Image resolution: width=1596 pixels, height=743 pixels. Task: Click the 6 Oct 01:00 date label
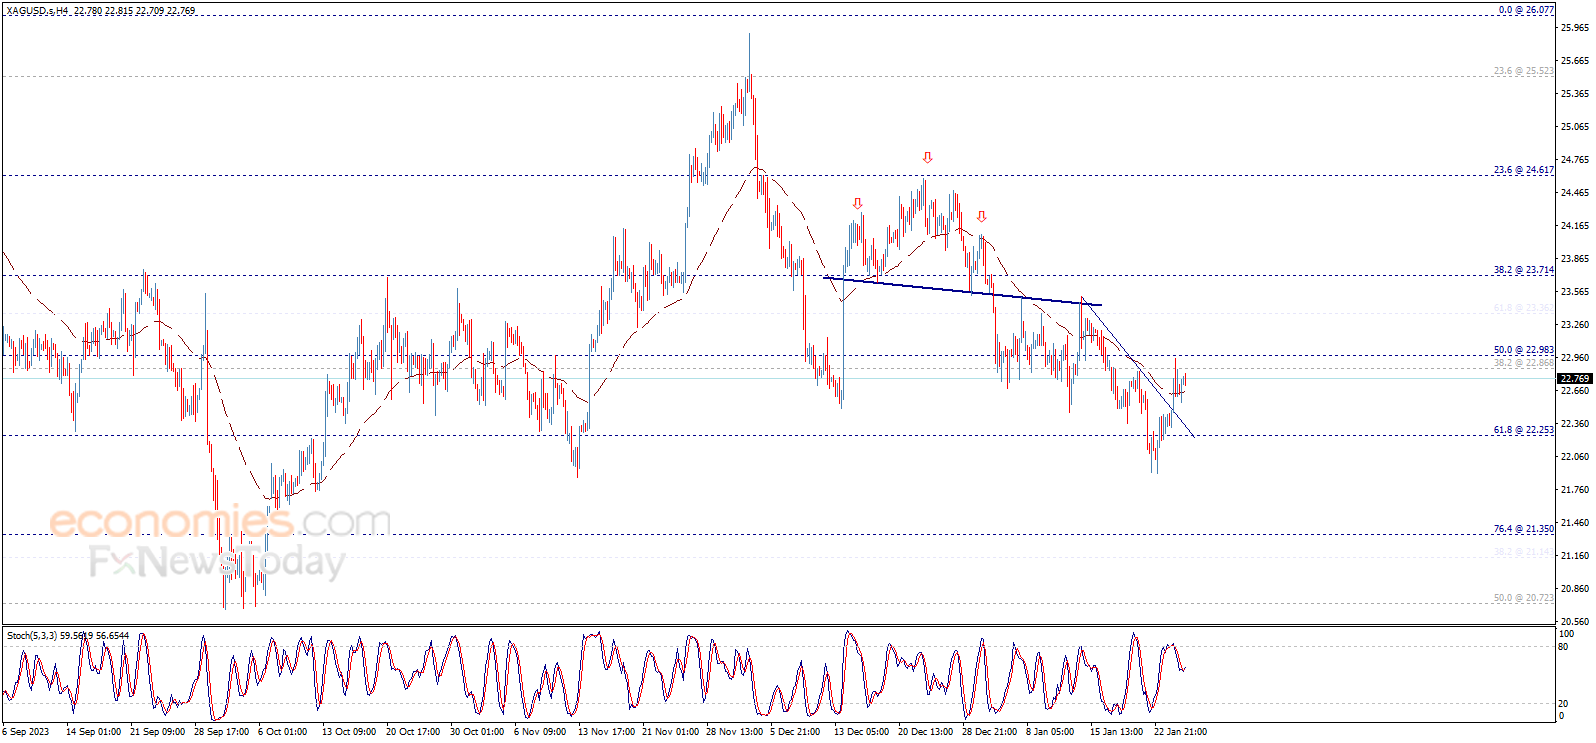[x=283, y=732]
